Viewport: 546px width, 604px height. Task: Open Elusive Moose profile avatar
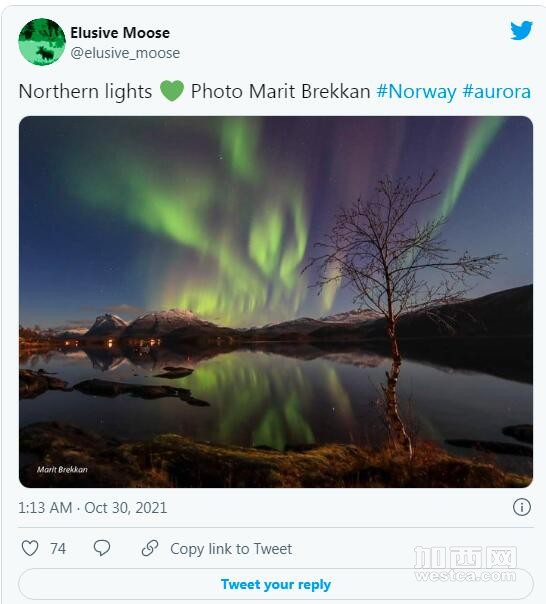point(42,42)
